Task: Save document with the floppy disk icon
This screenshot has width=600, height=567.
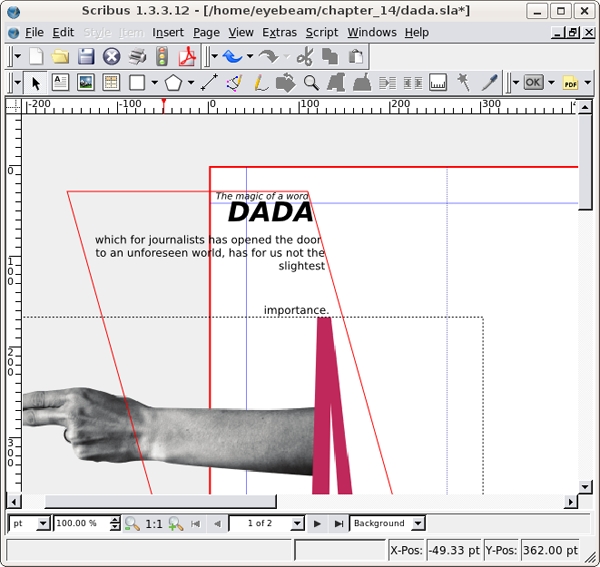Action: pyautogui.click(x=86, y=57)
